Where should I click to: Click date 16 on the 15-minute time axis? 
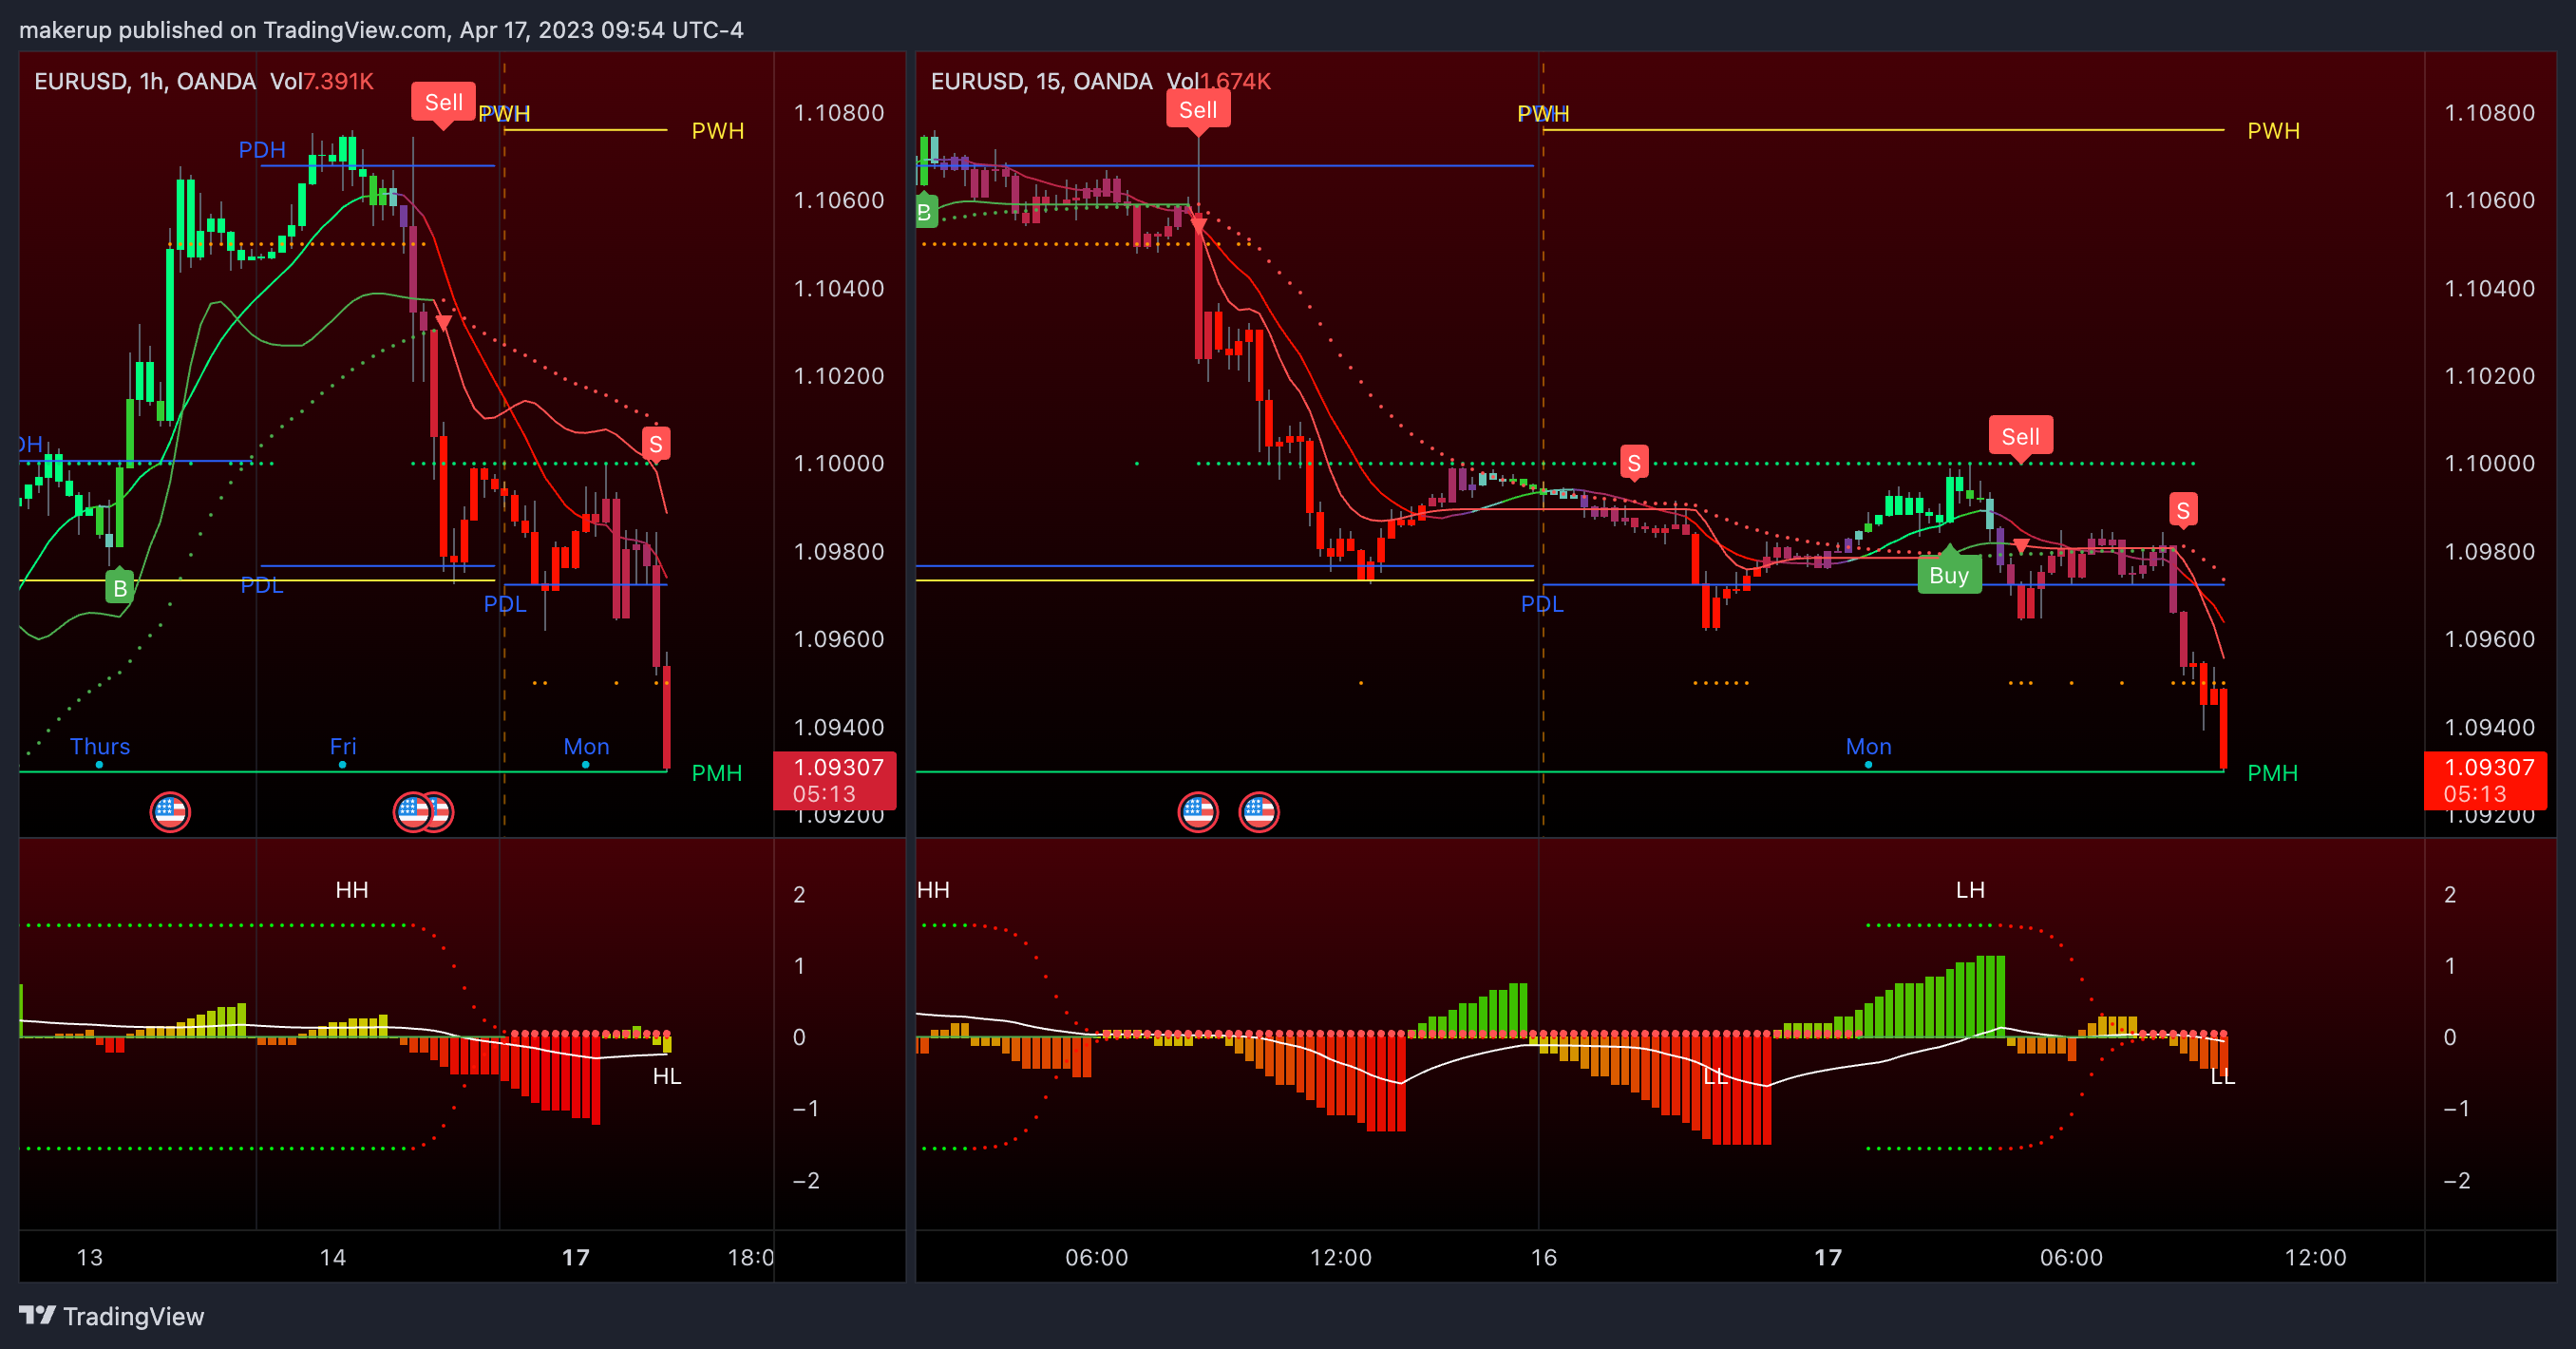point(1544,1258)
